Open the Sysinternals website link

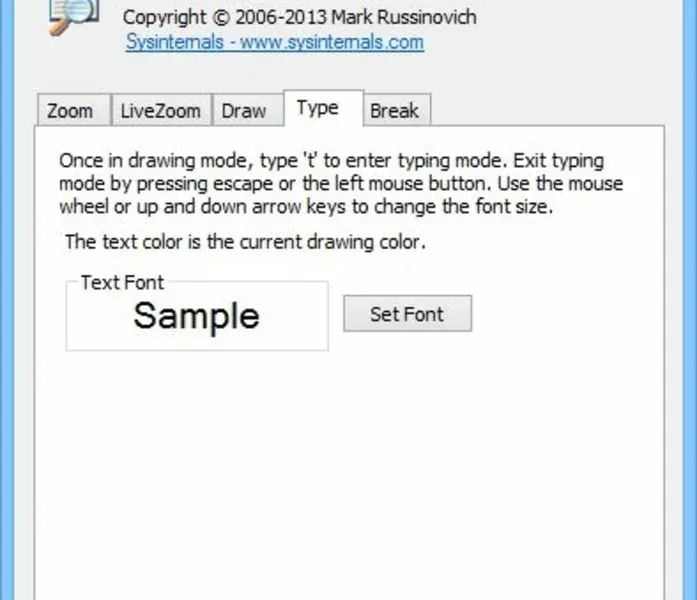click(x=274, y=42)
